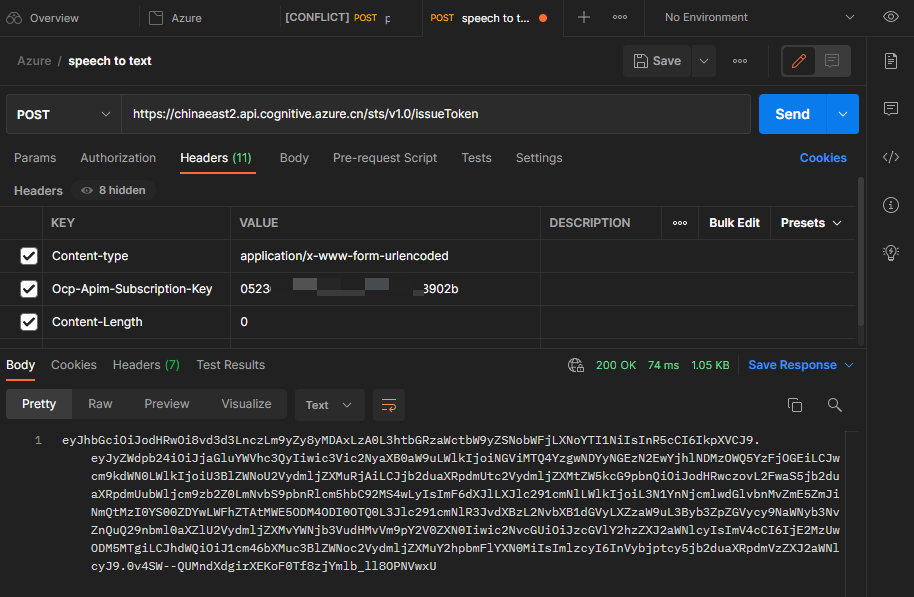Expand the Presets dropdown
914x597 pixels.
[x=811, y=223]
